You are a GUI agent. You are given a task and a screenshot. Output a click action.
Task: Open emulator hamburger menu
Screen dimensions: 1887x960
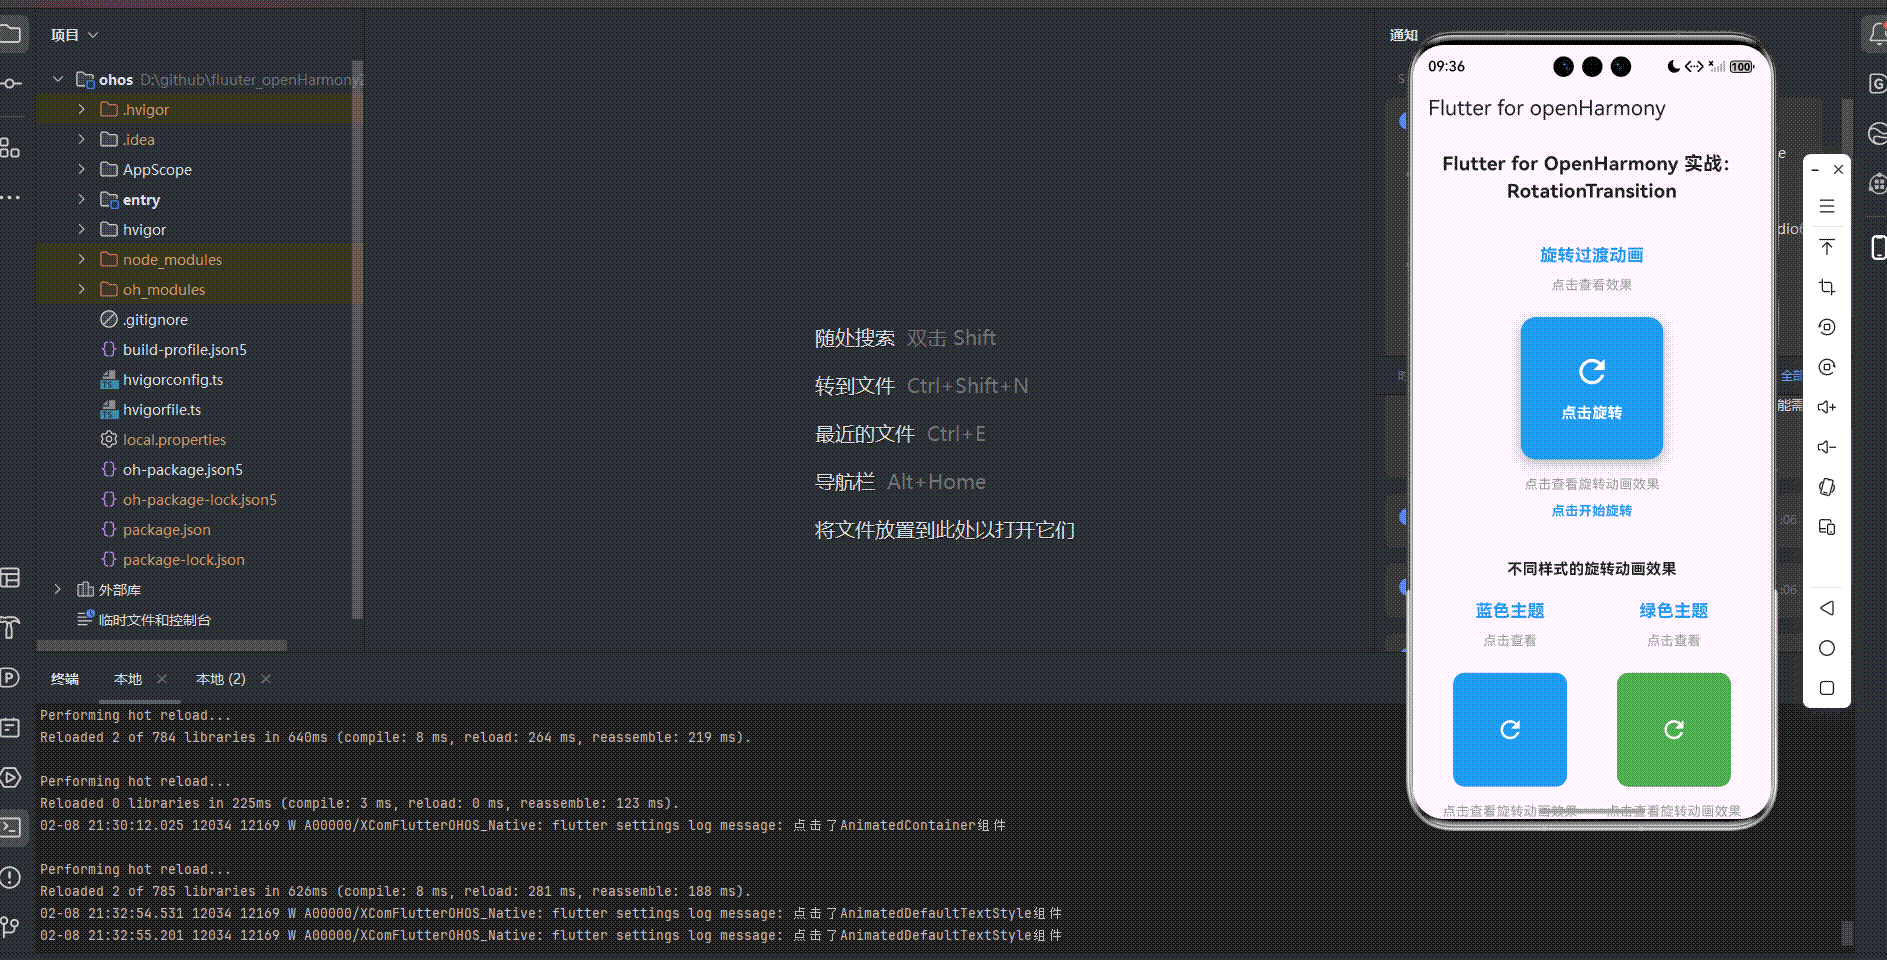(x=1827, y=206)
